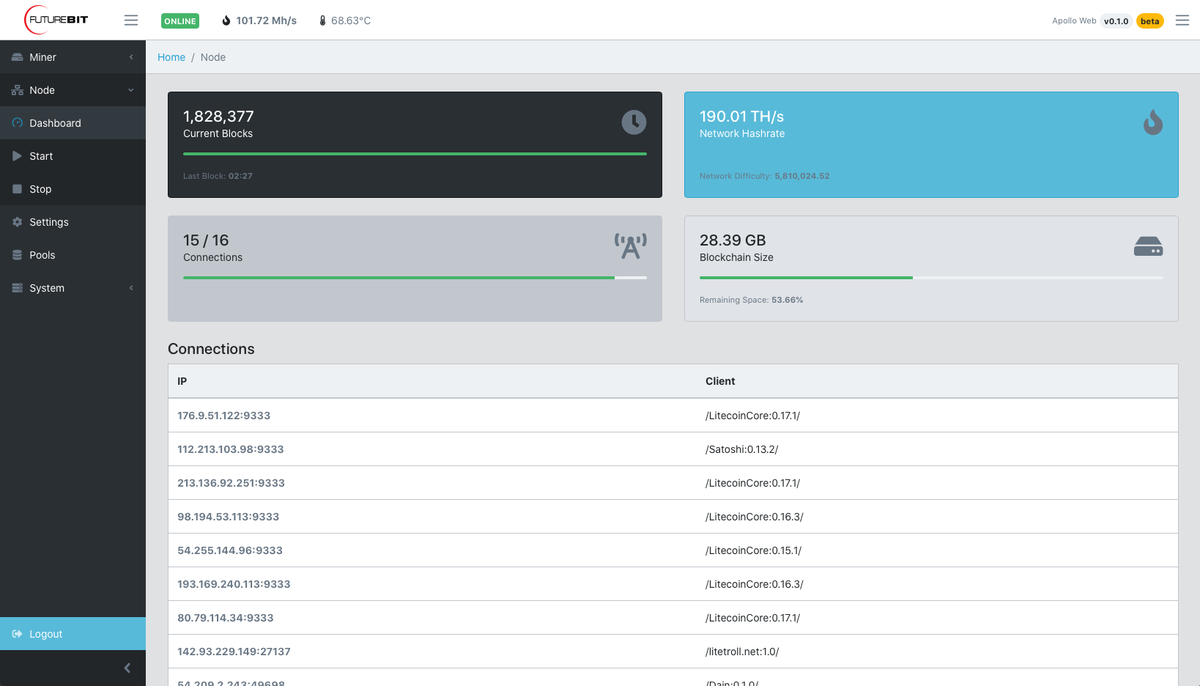
Task: Click the antenna icon on the Connections card
Action: pyautogui.click(x=631, y=246)
